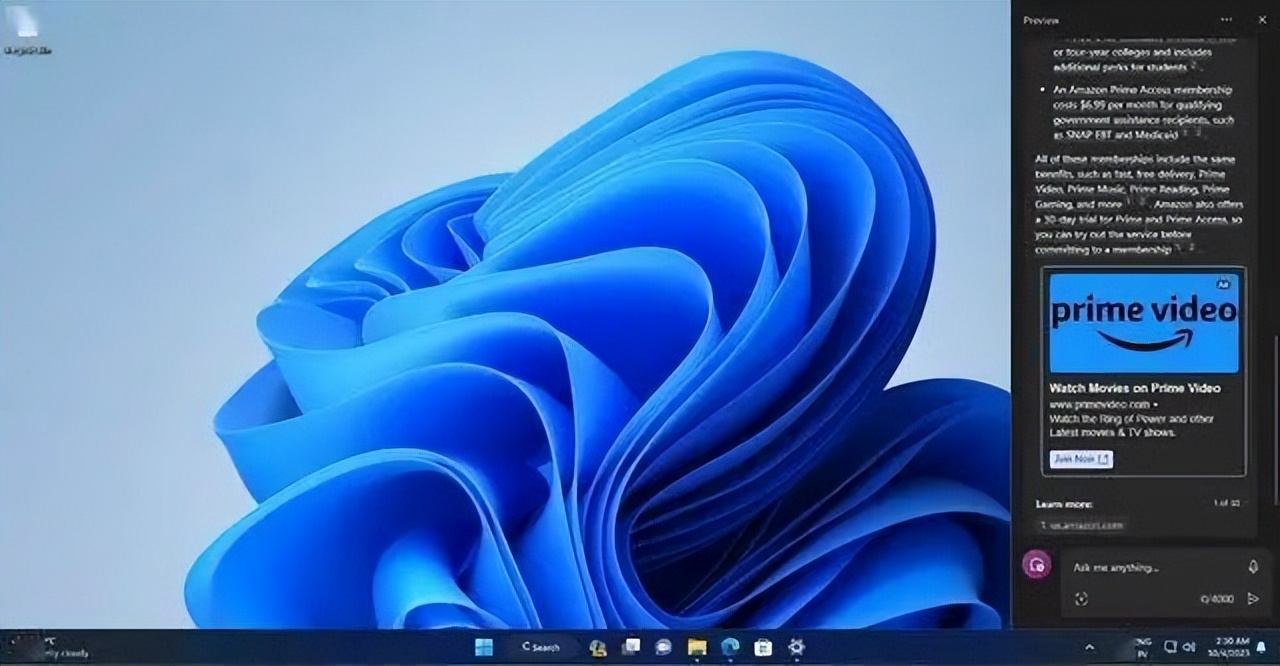Close the Copilot Preview panel
This screenshot has height=666, width=1280.
coord(1262,20)
